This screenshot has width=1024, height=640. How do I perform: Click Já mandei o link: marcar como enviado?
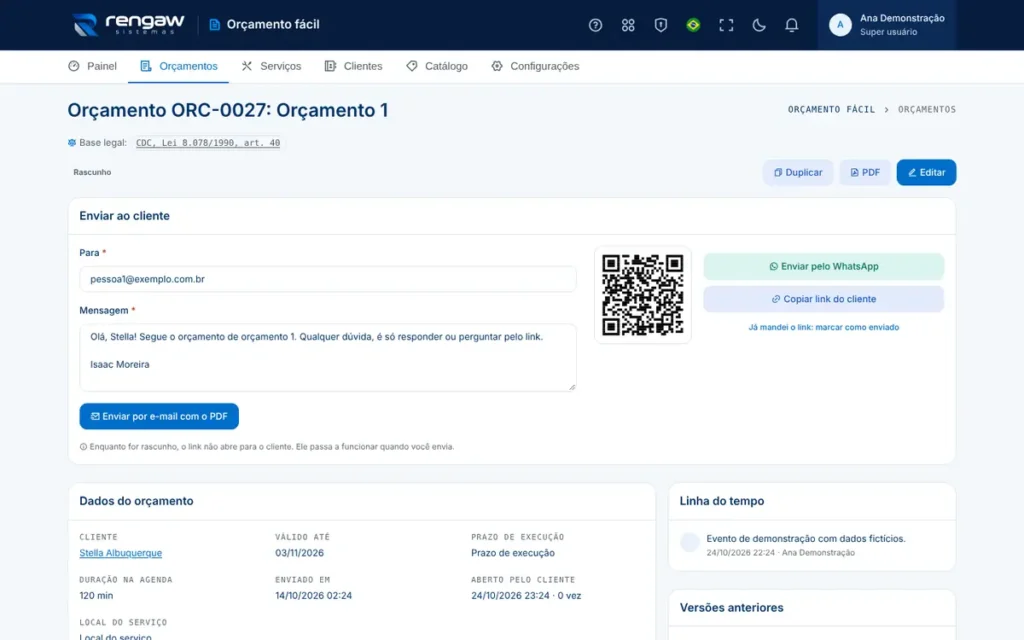[824, 327]
